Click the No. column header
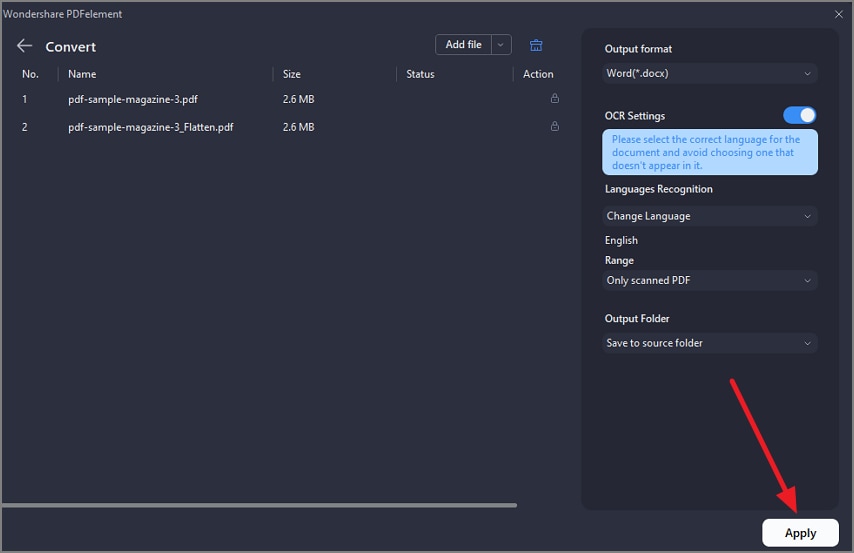This screenshot has height=553, width=854. [30, 74]
